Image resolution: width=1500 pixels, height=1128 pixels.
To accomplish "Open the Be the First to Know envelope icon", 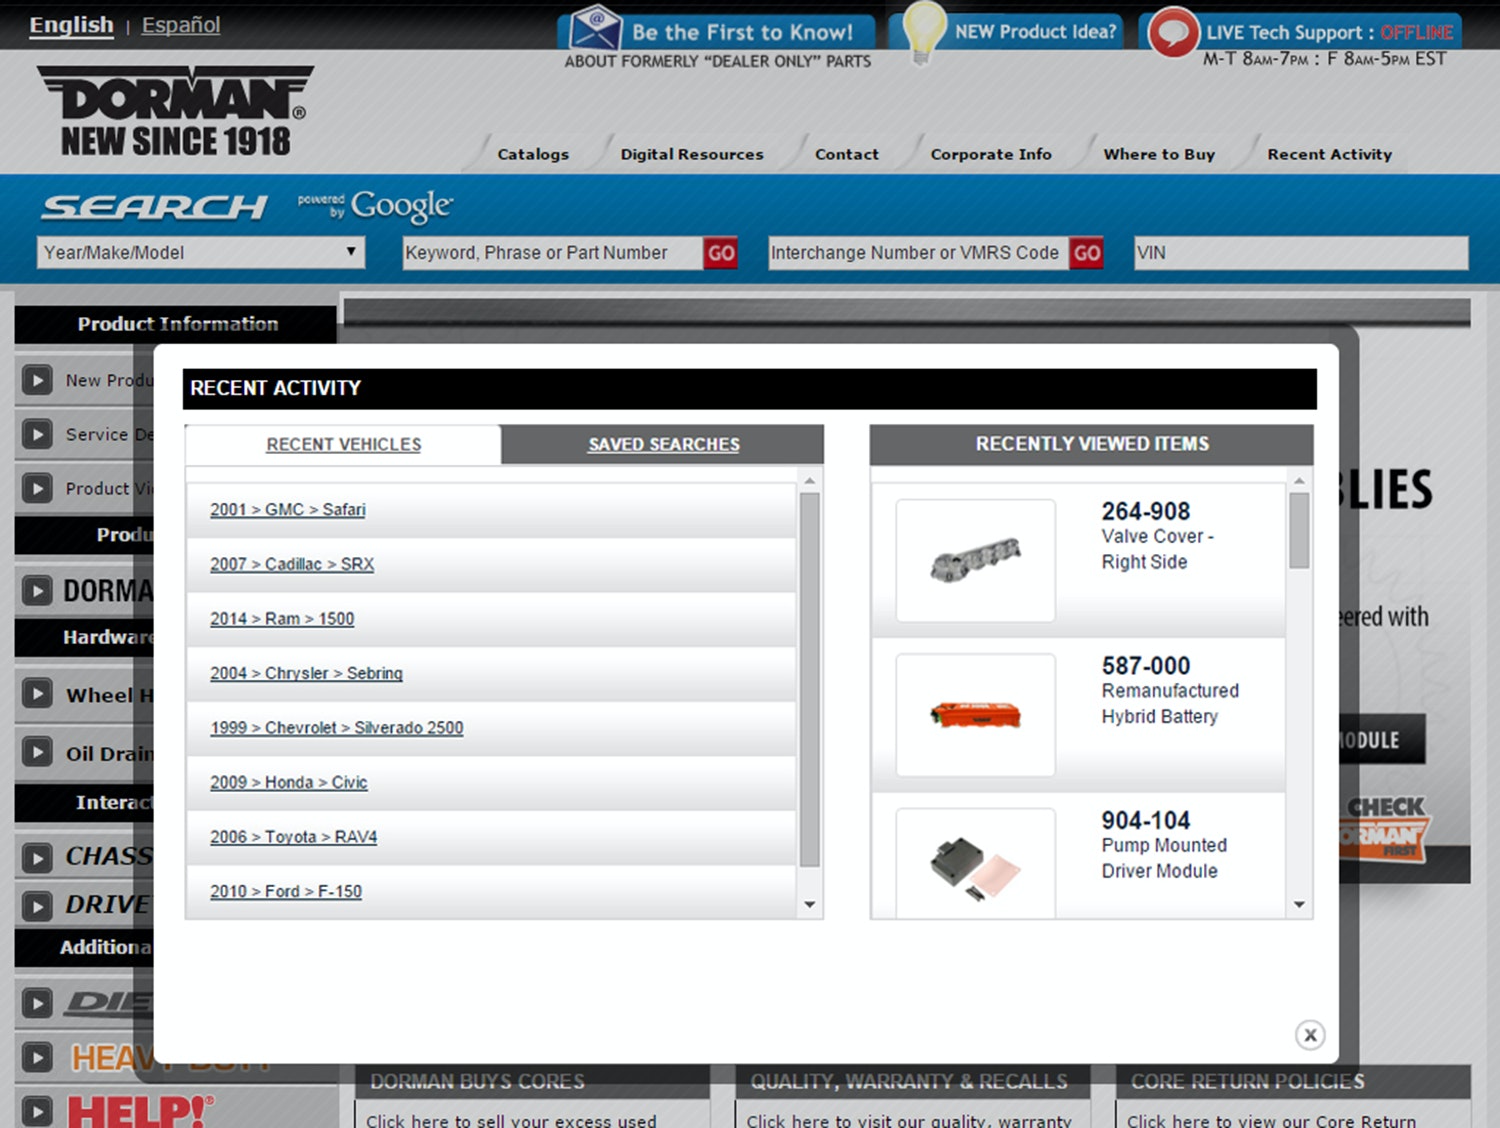I will pos(596,30).
